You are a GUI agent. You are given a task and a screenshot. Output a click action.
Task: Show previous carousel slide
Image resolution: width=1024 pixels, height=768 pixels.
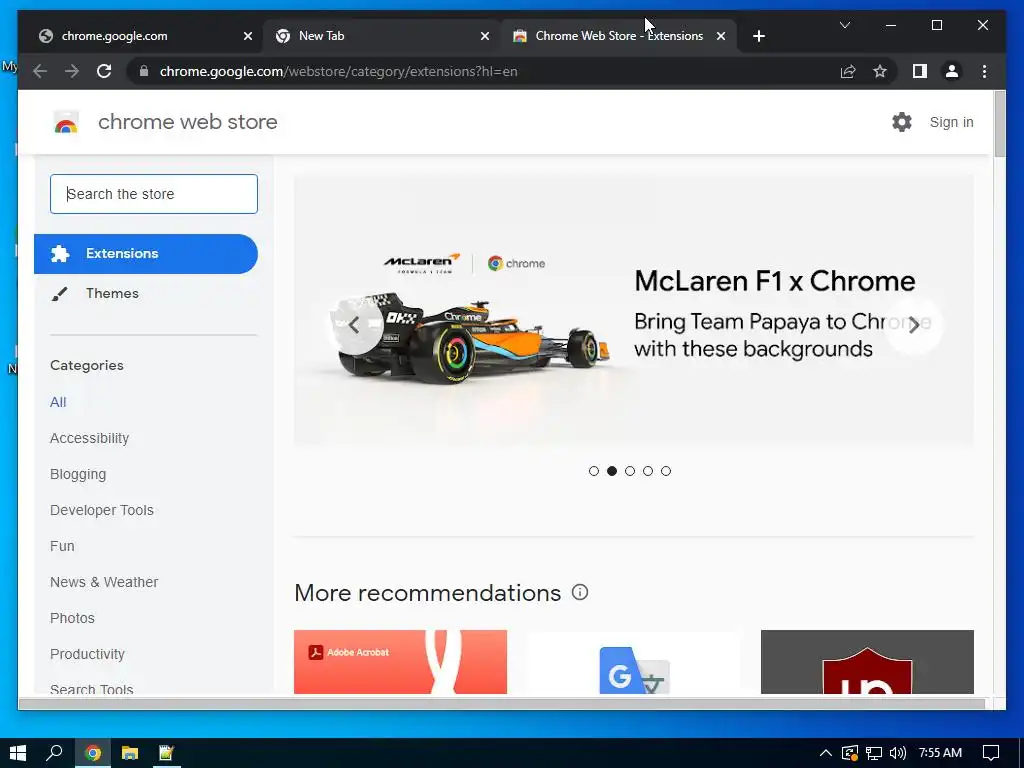click(x=354, y=325)
